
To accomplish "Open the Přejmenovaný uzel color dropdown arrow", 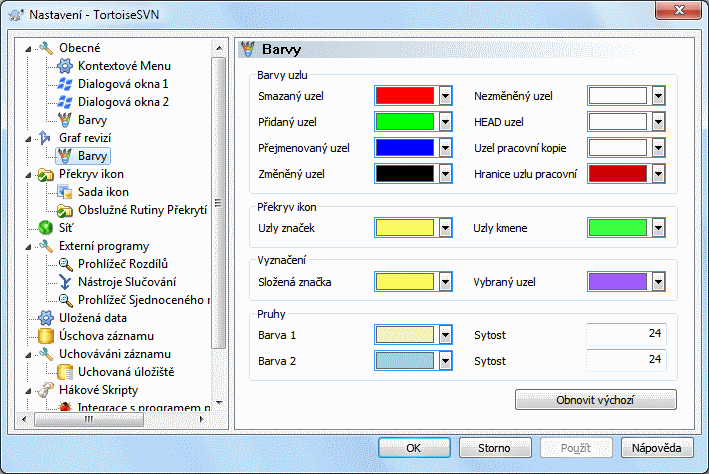I will pos(445,147).
